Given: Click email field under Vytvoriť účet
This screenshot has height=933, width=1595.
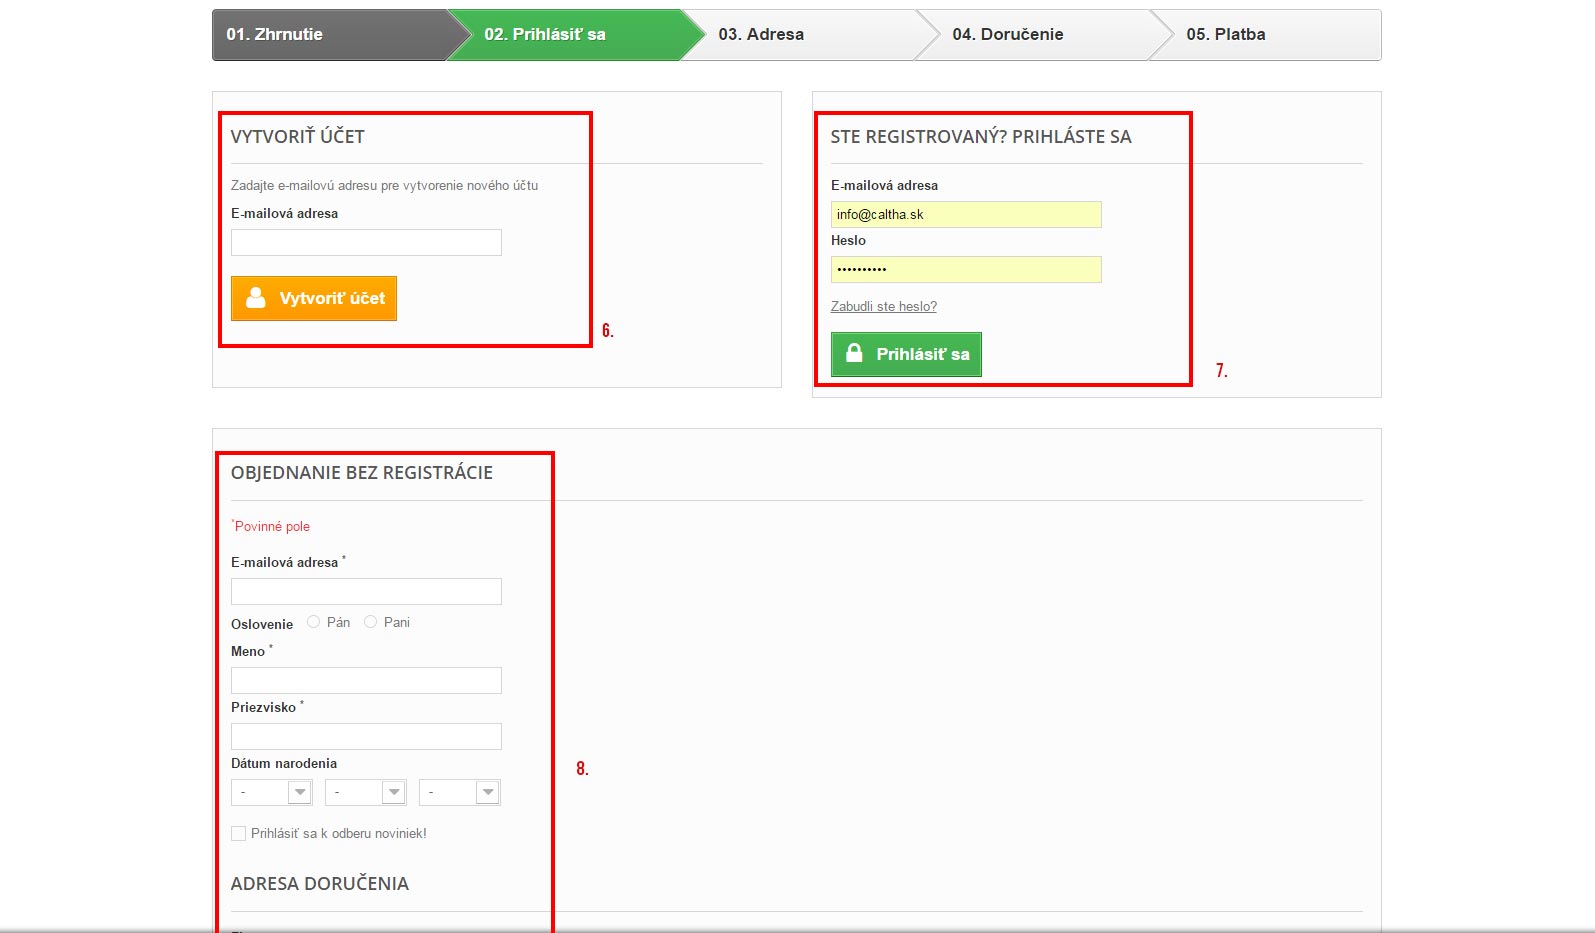Looking at the screenshot, I should pyautogui.click(x=366, y=242).
